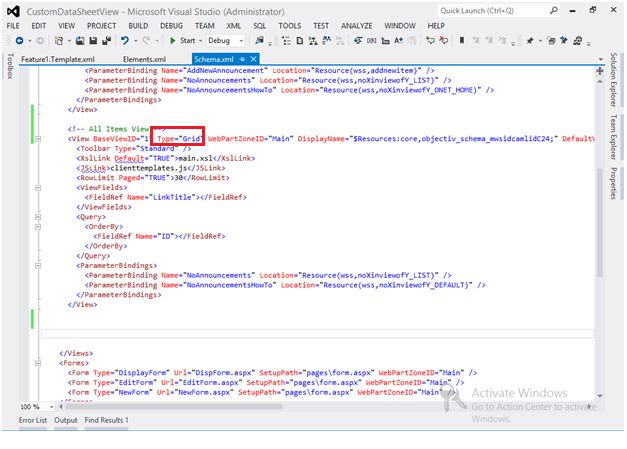Click the list-lines icon right of Debug
Viewport: 627px width, 449px height.
click(x=286, y=40)
